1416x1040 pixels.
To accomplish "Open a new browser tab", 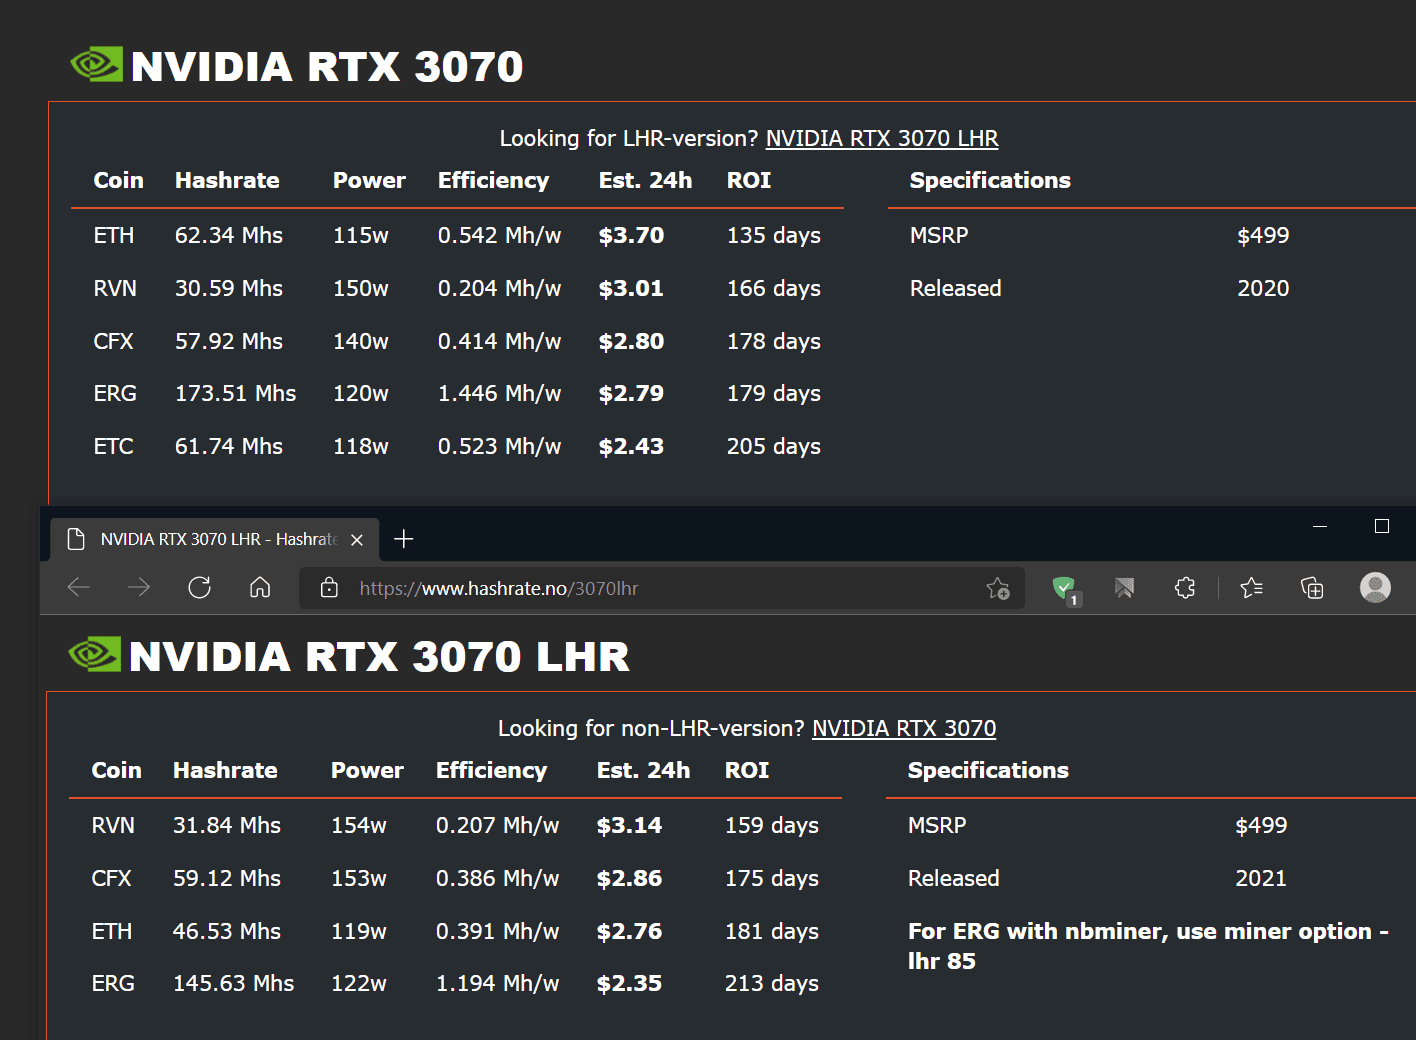I will [404, 539].
